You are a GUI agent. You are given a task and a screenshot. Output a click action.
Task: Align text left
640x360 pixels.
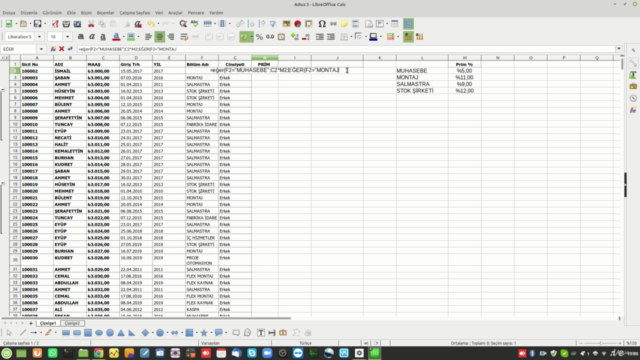click(149, 37)
